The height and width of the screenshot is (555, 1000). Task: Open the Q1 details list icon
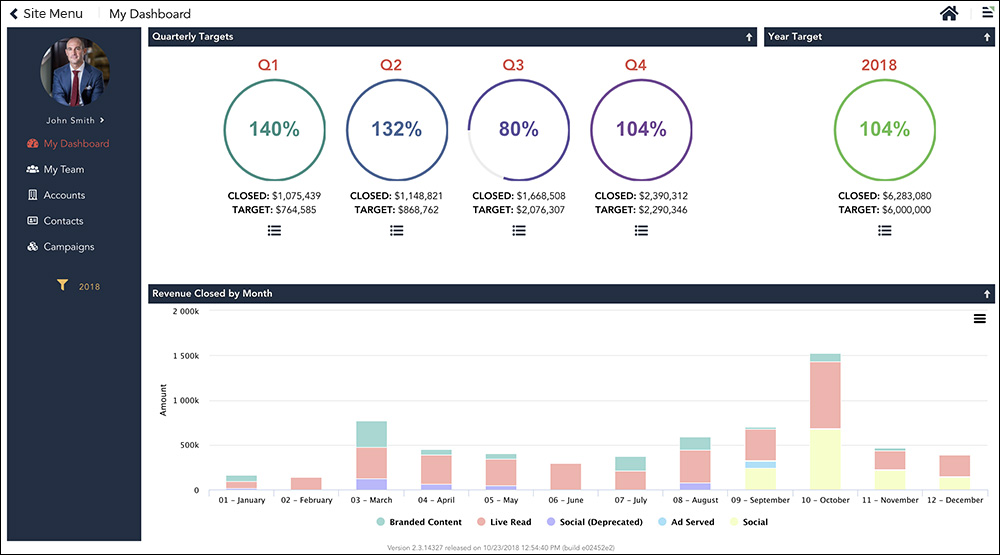coord(274,230)
